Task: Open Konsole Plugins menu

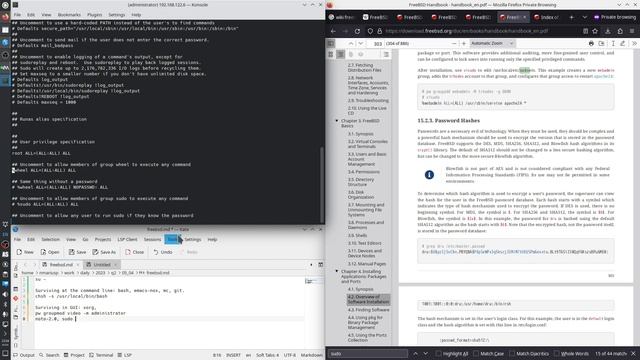Action: pos(94,15)
